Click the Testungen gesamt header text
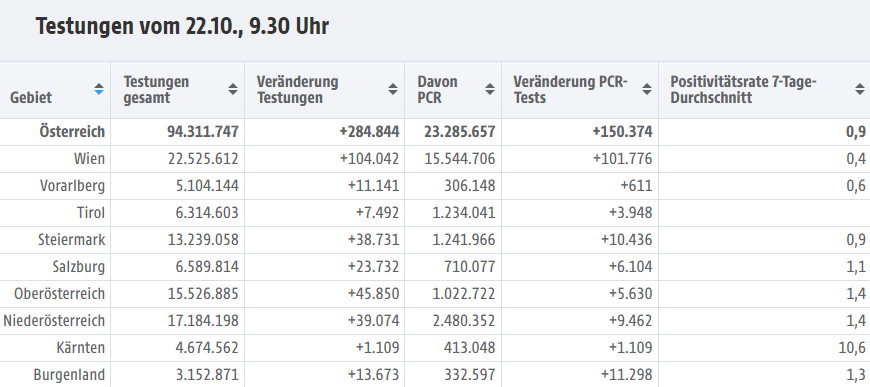 pos(156,89)
